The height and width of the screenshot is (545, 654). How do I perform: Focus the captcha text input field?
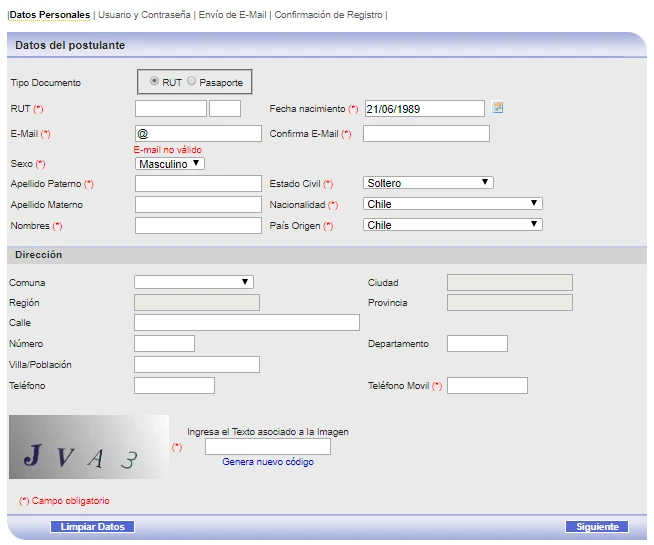(x=267, y=447)
